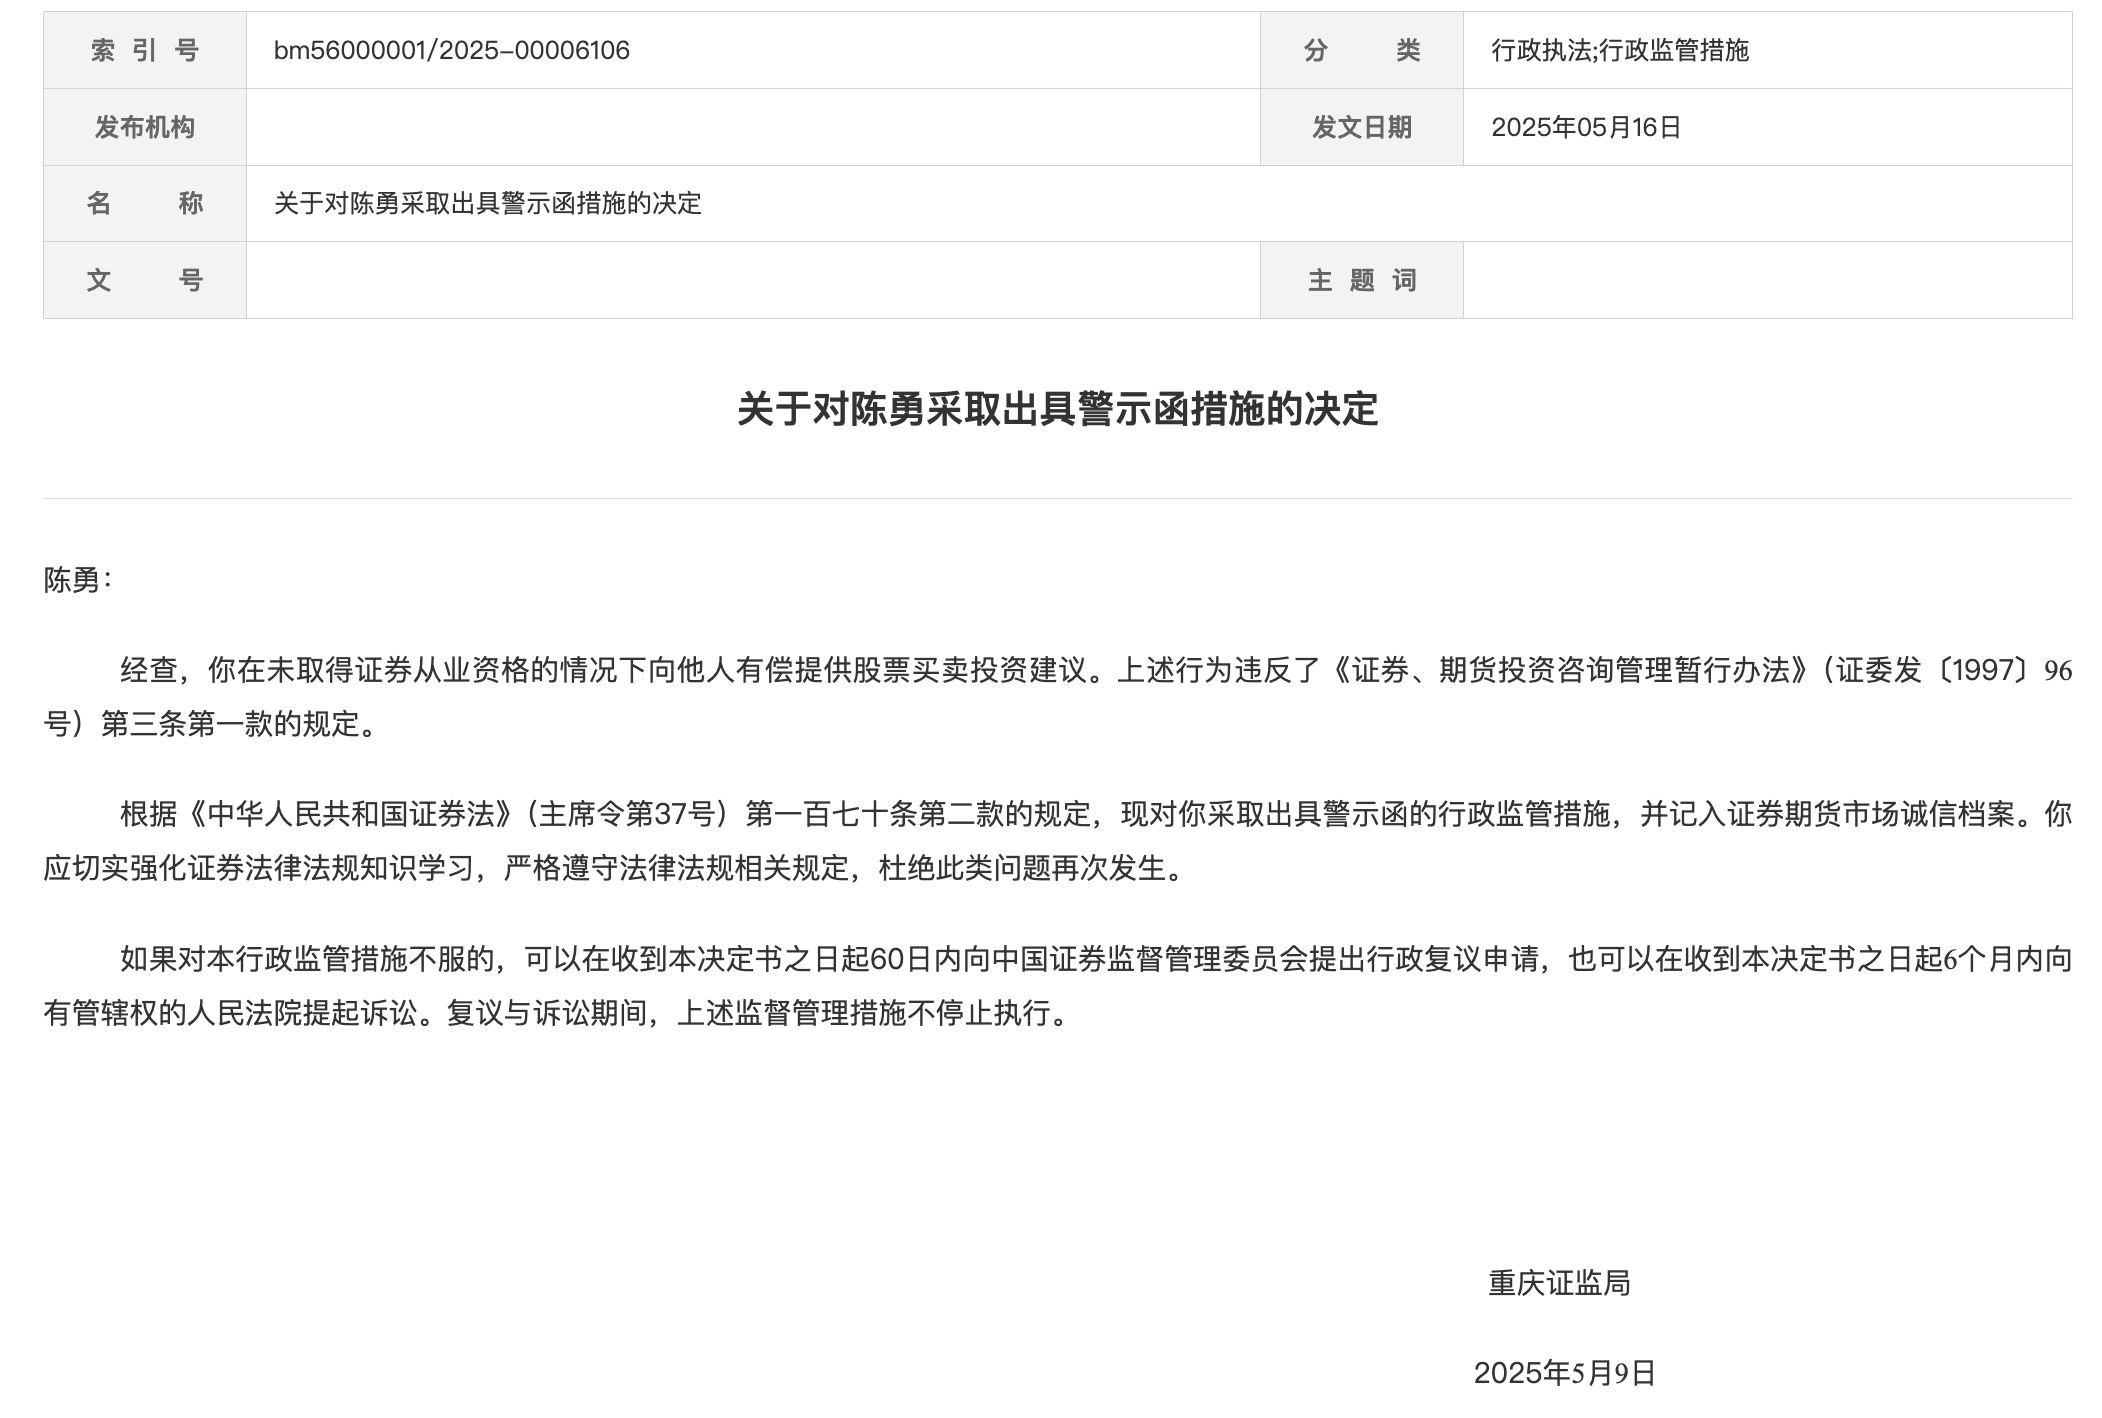Click the empty 文号 value cell
Viewport: 2102px width, 1418px height.
752,280
